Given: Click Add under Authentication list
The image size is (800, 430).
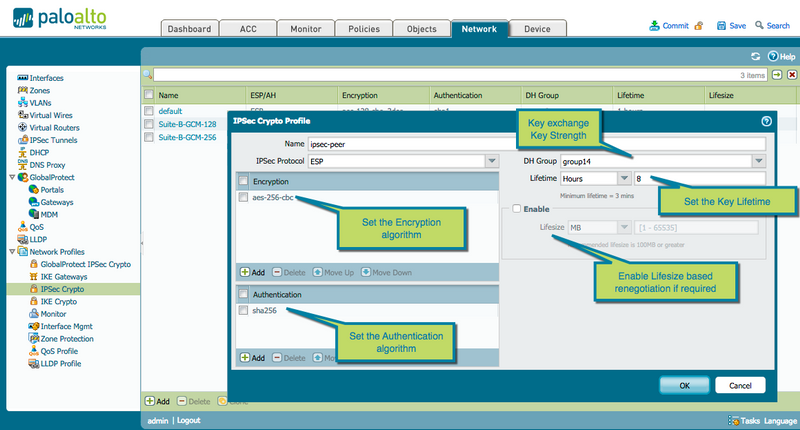Looking at the screenshot, I should (253, 358).
